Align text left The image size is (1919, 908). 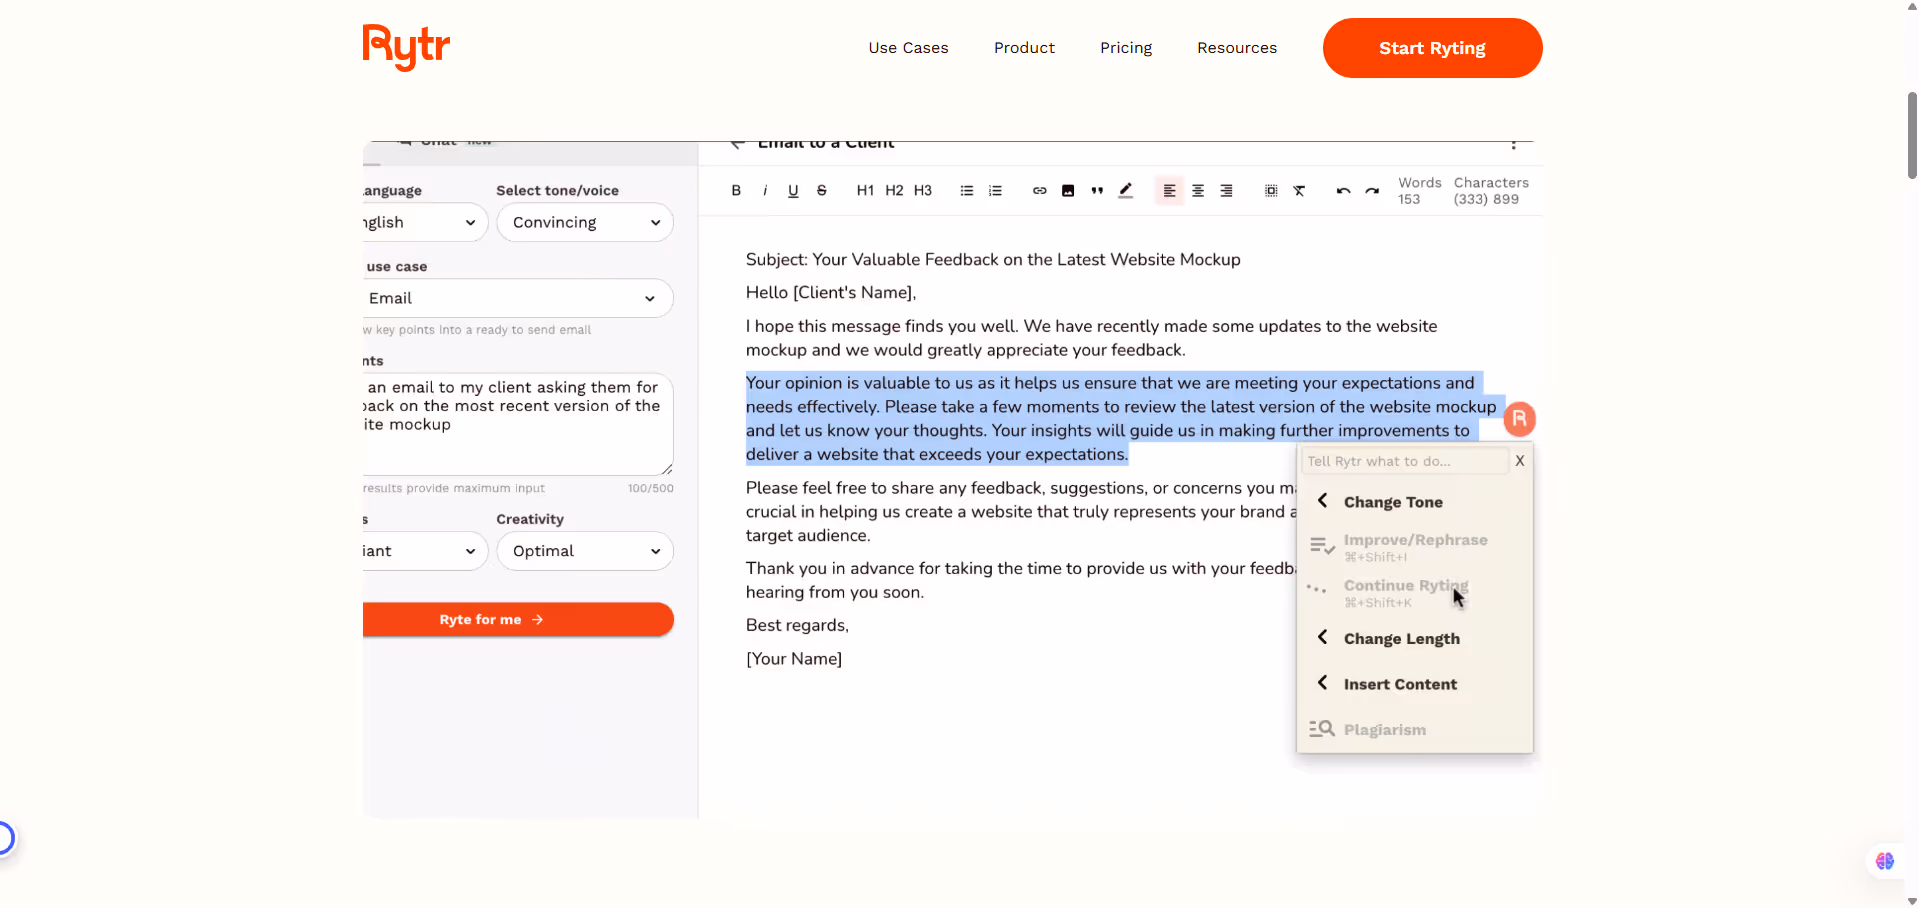tap(1169, 190)
